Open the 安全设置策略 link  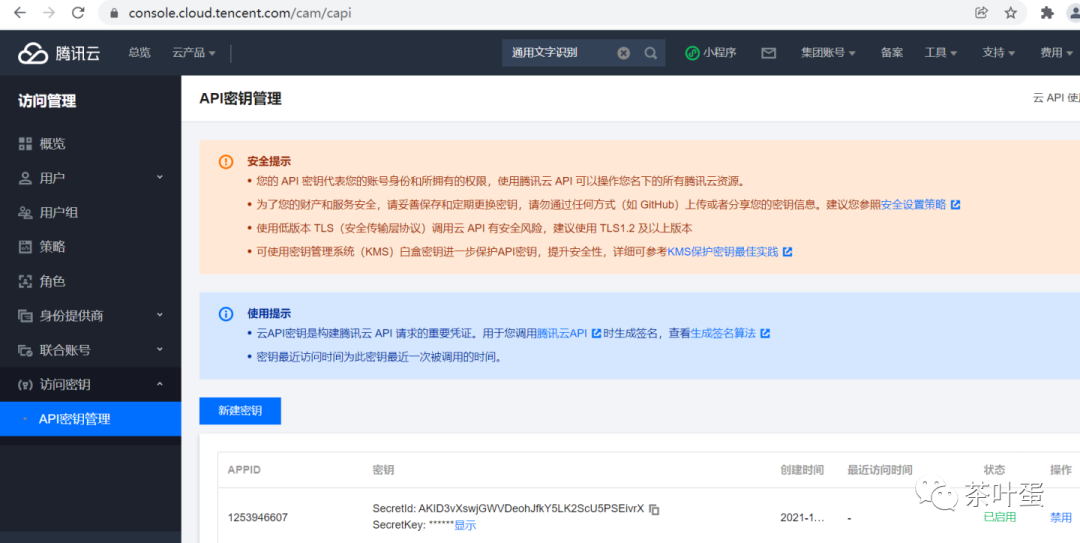pyautogui.click(x=913, y=205)
